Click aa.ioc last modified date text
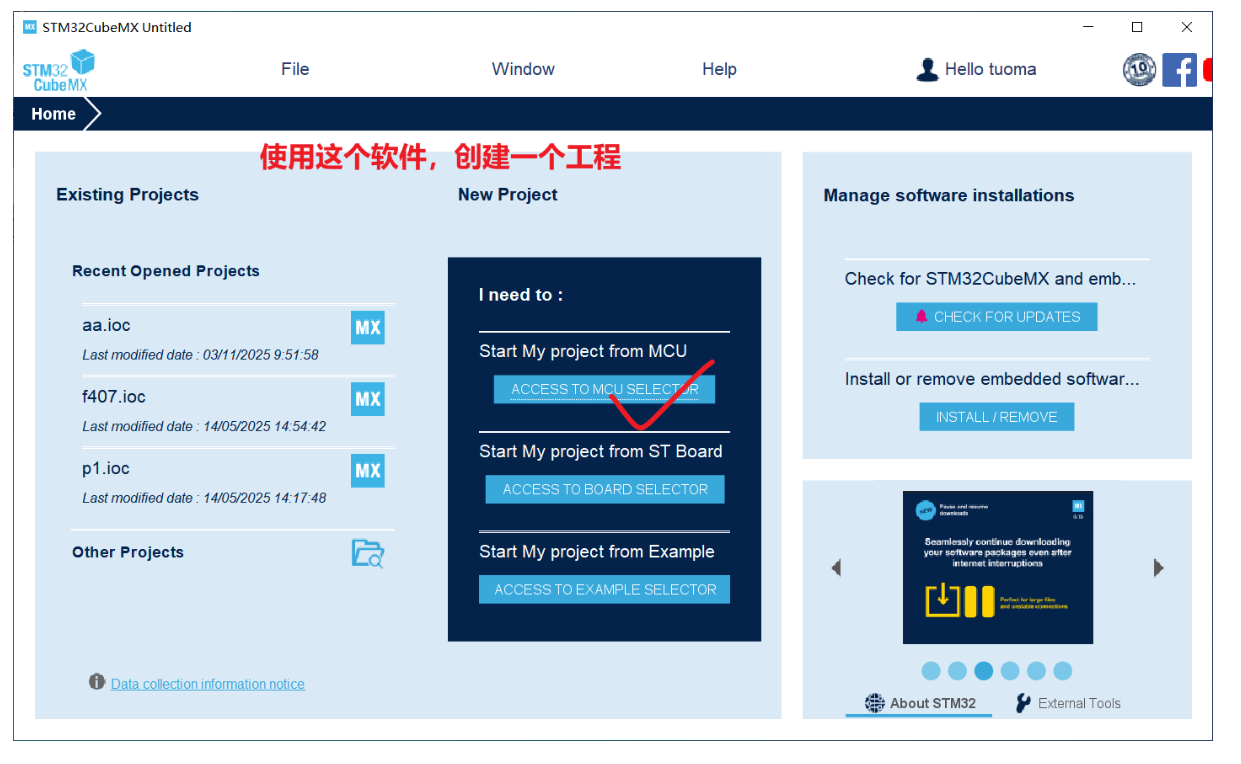The width and height of the screenshot is (1241, 764). pyautogui.click(x=200, y=355)
